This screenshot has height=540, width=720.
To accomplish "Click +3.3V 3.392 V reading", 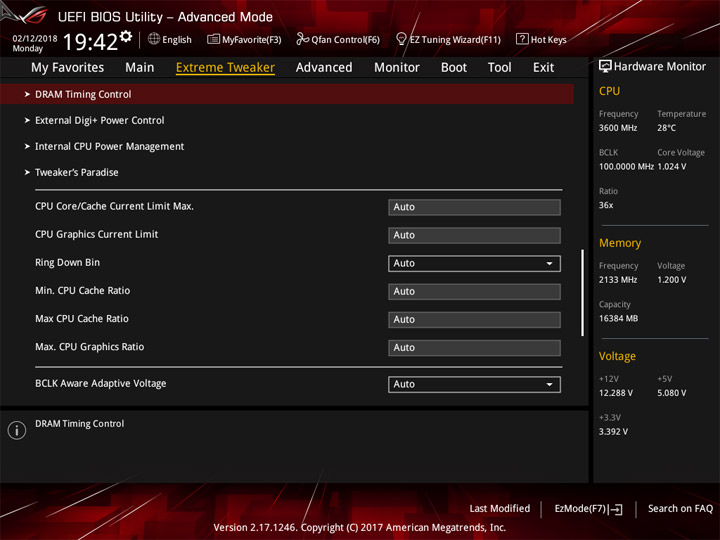I will [x=613, y=432].
